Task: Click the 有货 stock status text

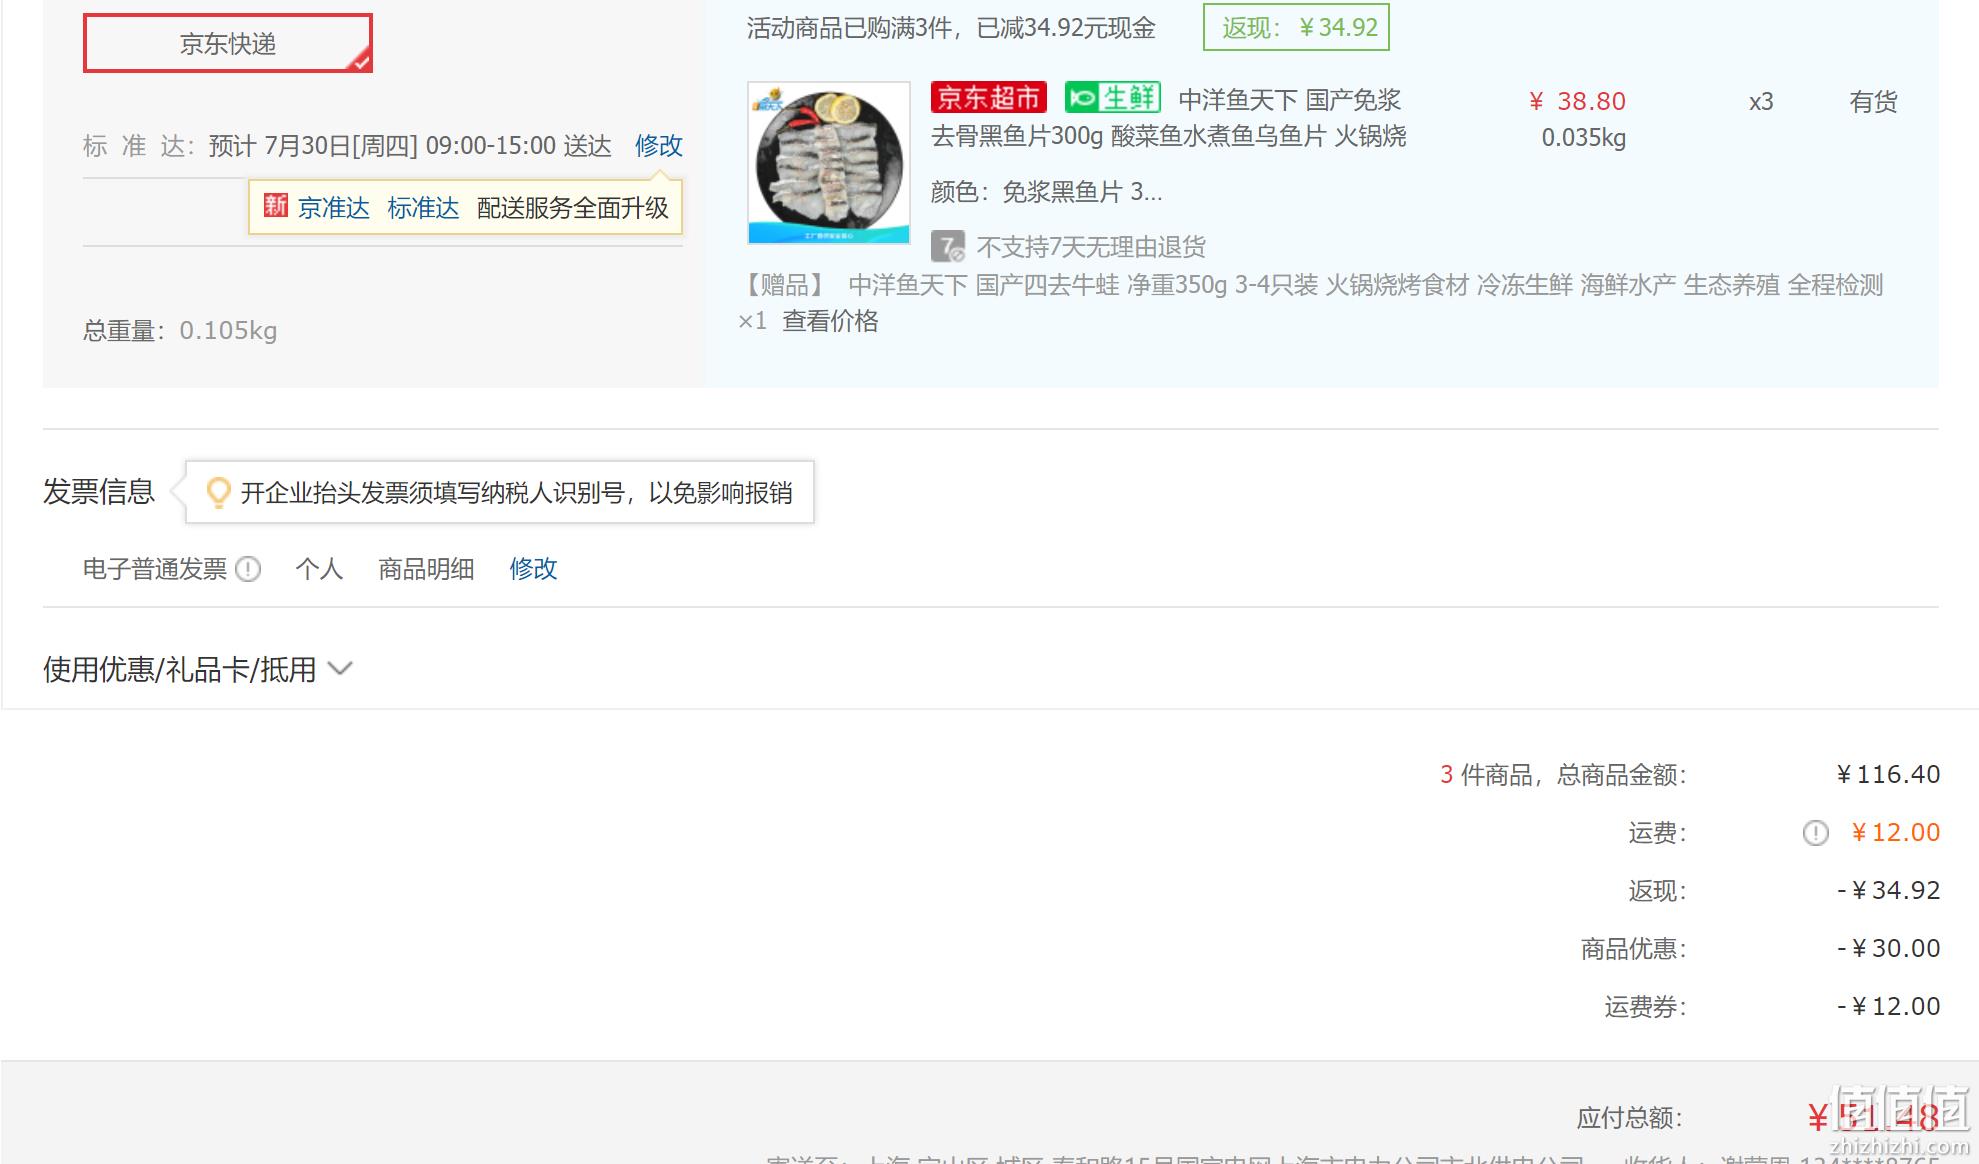Action: click(x=1873, y=102)
